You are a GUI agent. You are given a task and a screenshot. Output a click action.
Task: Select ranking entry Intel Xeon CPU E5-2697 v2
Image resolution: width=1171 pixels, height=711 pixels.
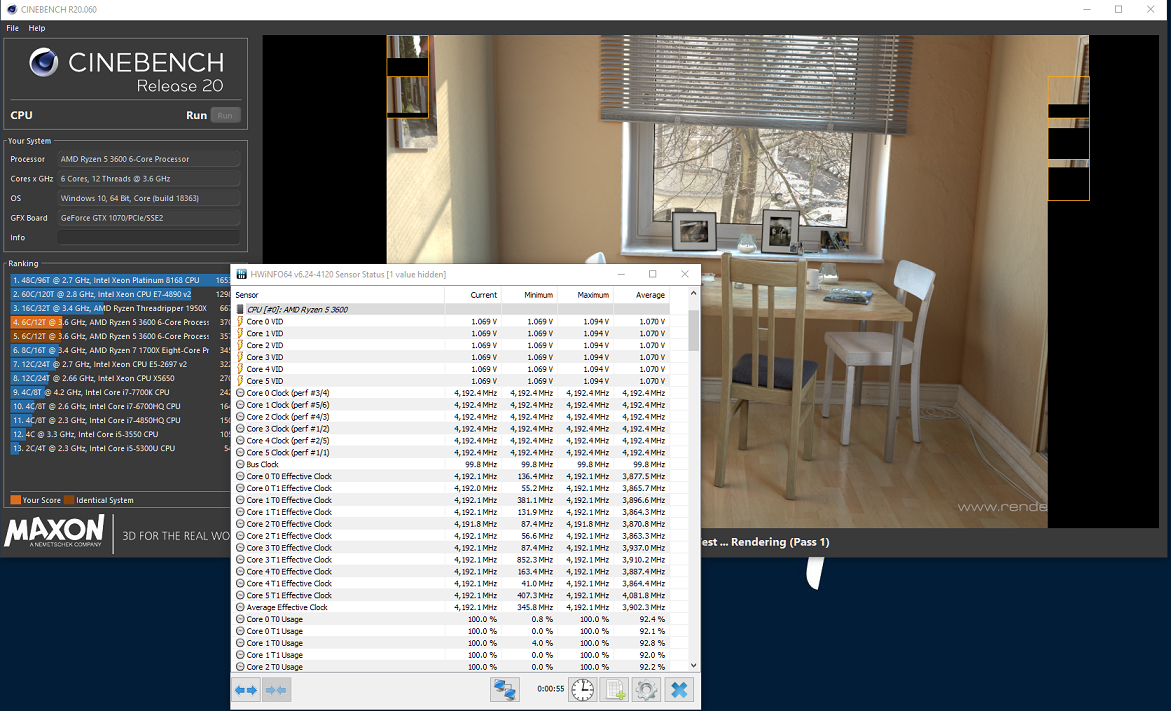click(120, 364)
